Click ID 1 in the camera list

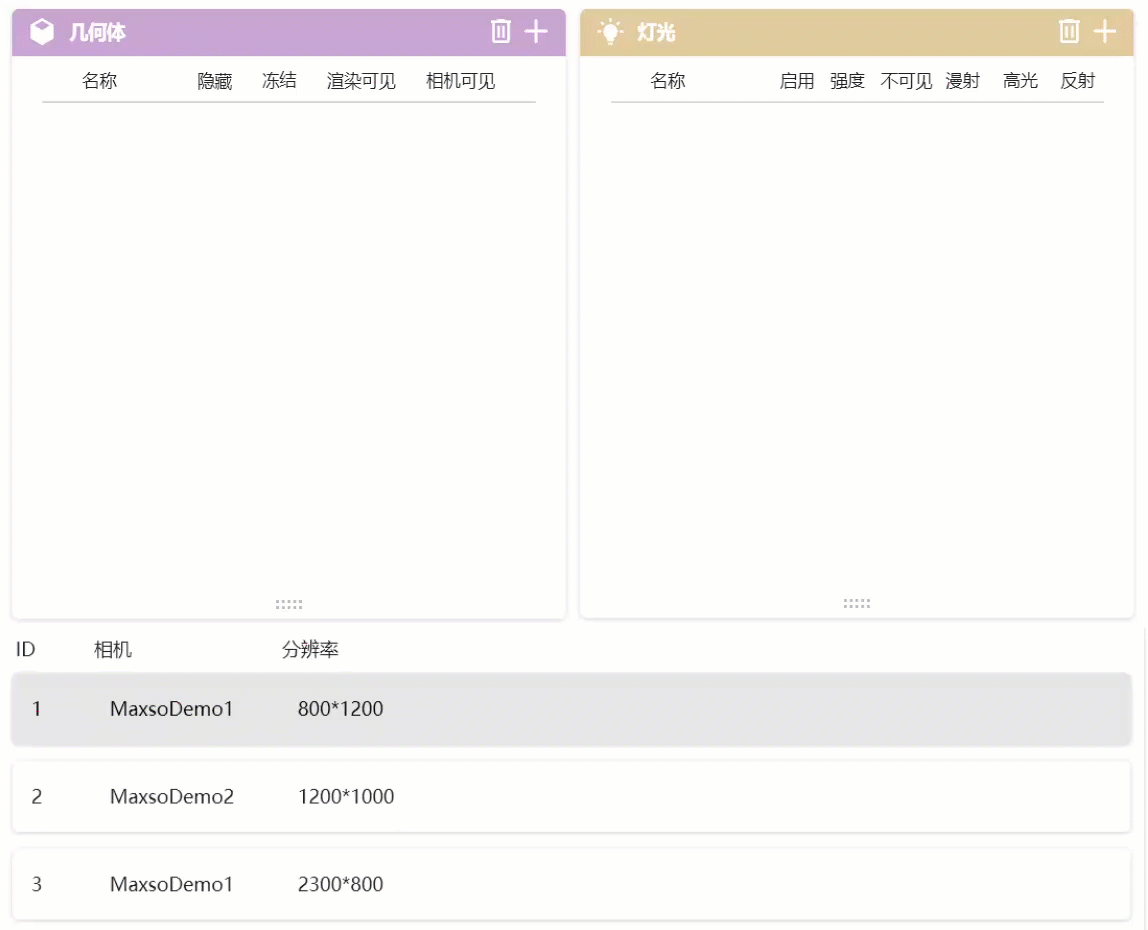point(37,709)
